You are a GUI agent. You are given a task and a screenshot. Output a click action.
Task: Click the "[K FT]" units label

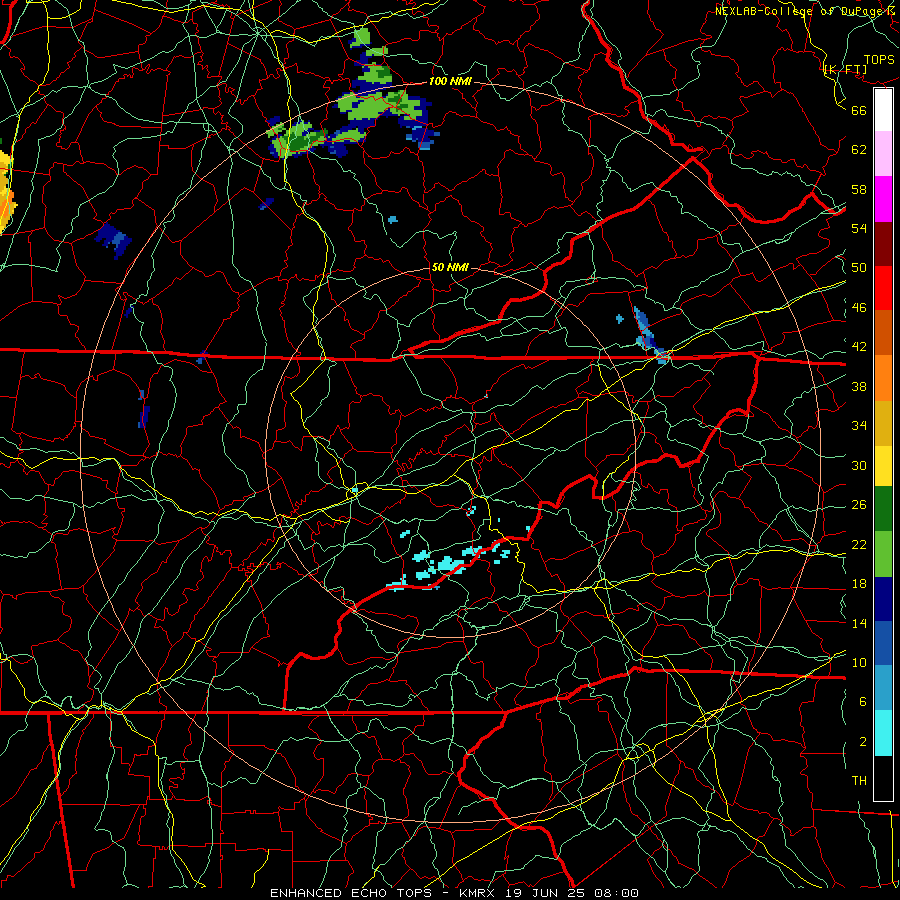tap(845, 69)
